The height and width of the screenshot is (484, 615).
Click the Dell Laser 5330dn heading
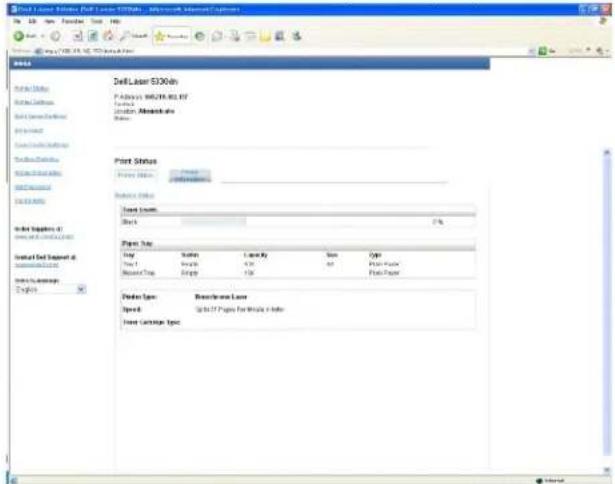tap(146, 82)
